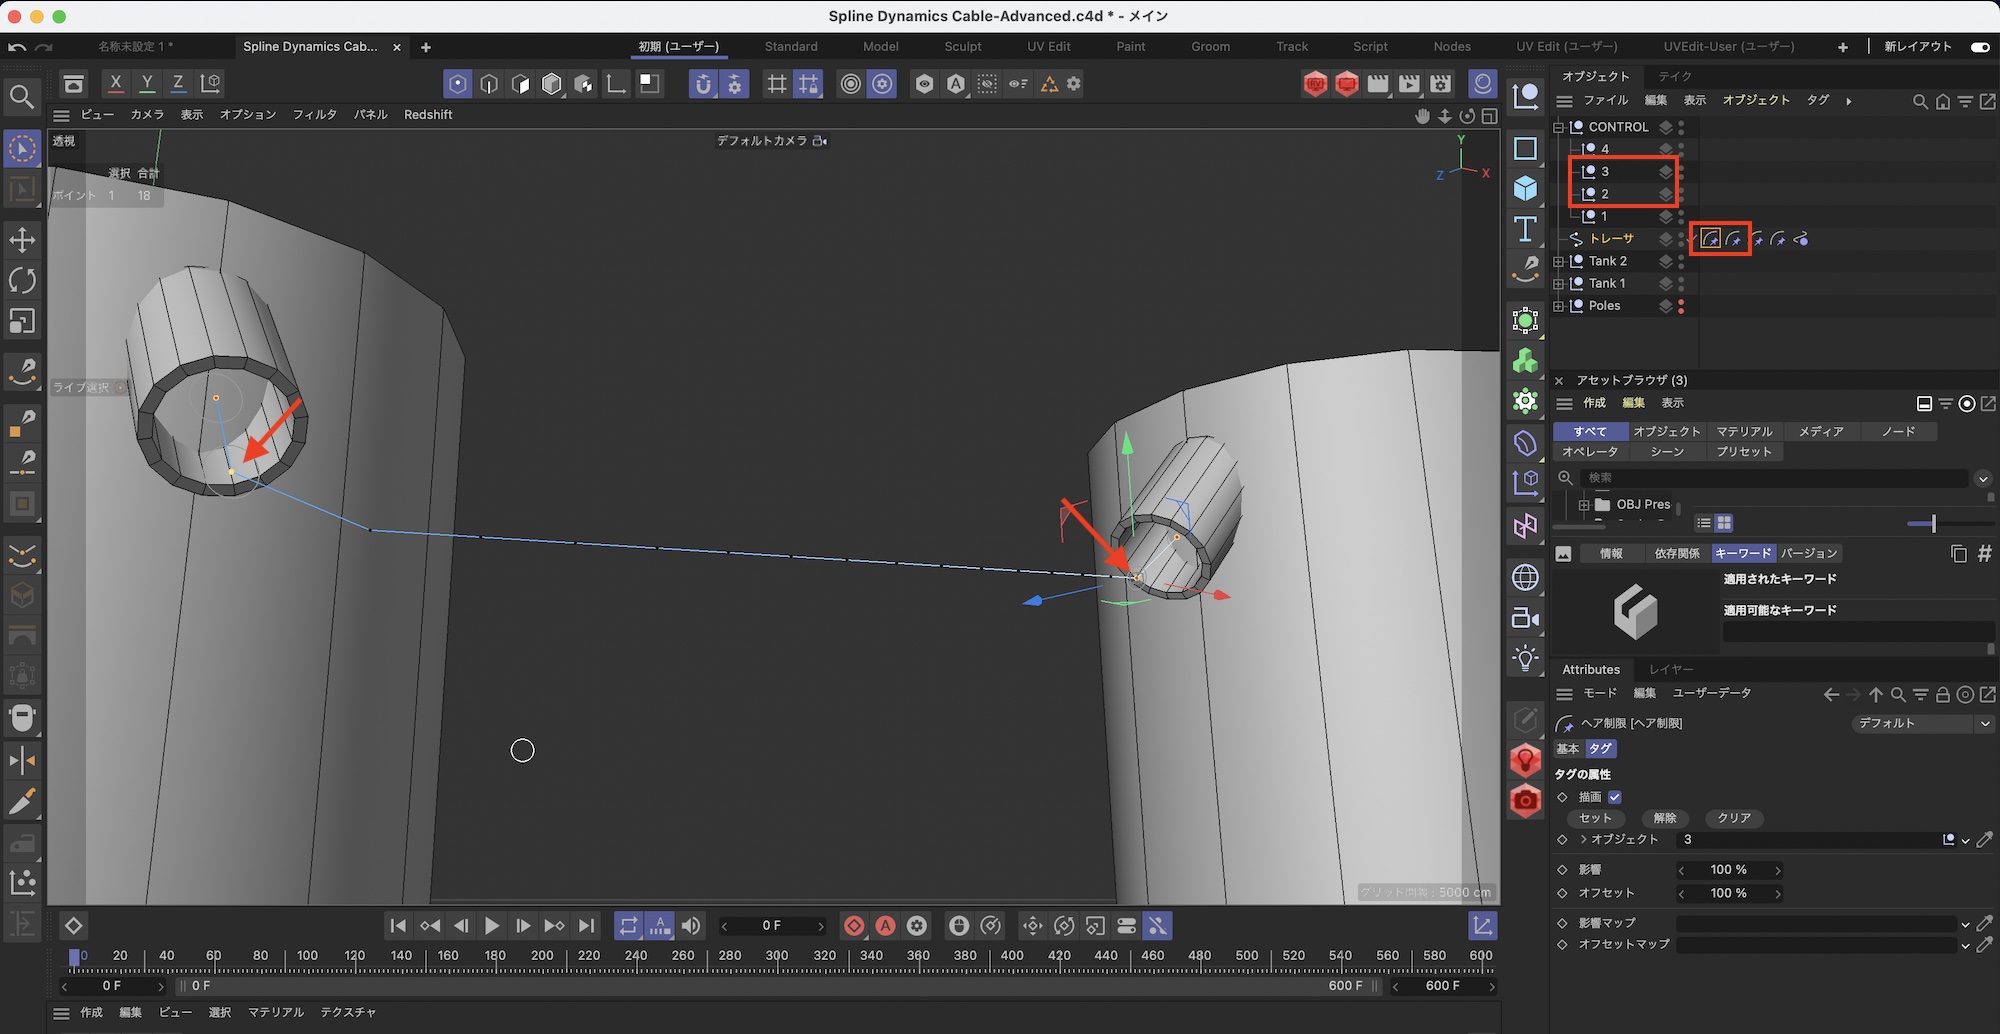
Task: Open the フィルタ viewport menu
Action: coord(314,115)
